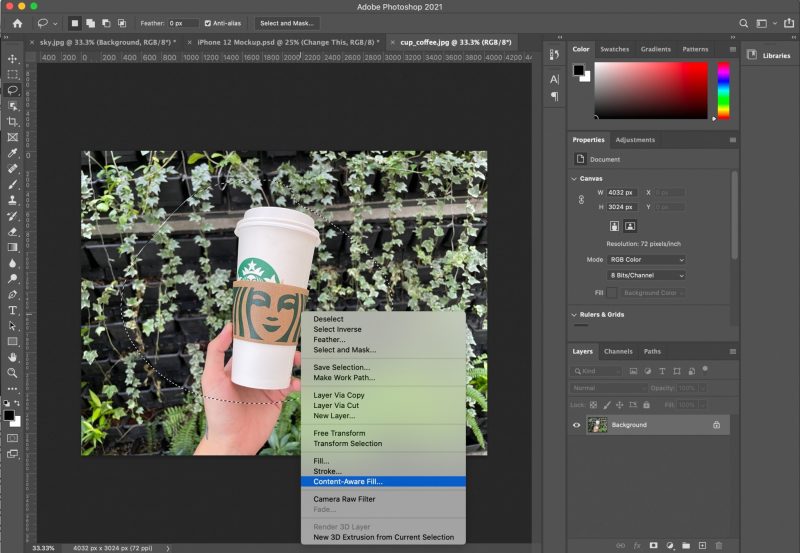The image size is (800, 553).
Task: Select the Clone Stamp tool
Action: (12, 200)
